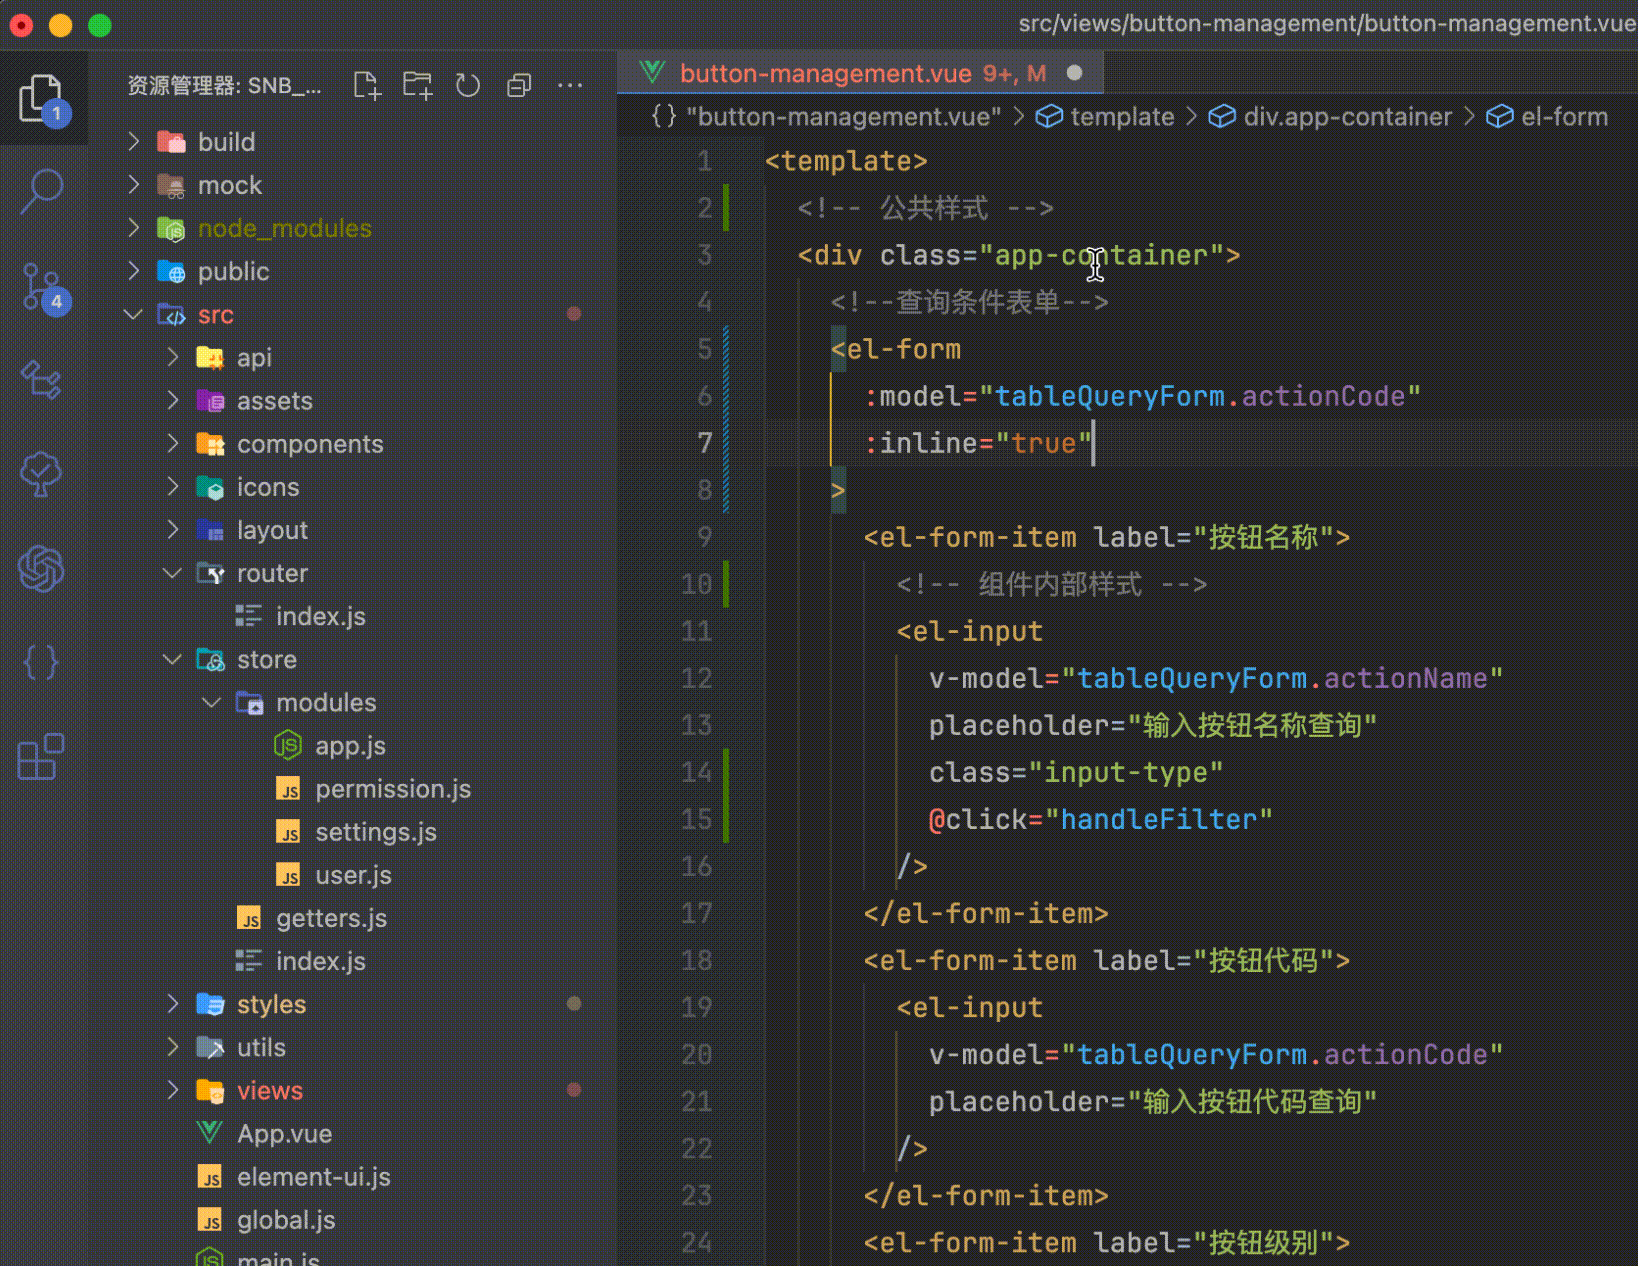Open the Search view in activity bar
The image size is (1638, 1266).
click(x=42, y=190)
